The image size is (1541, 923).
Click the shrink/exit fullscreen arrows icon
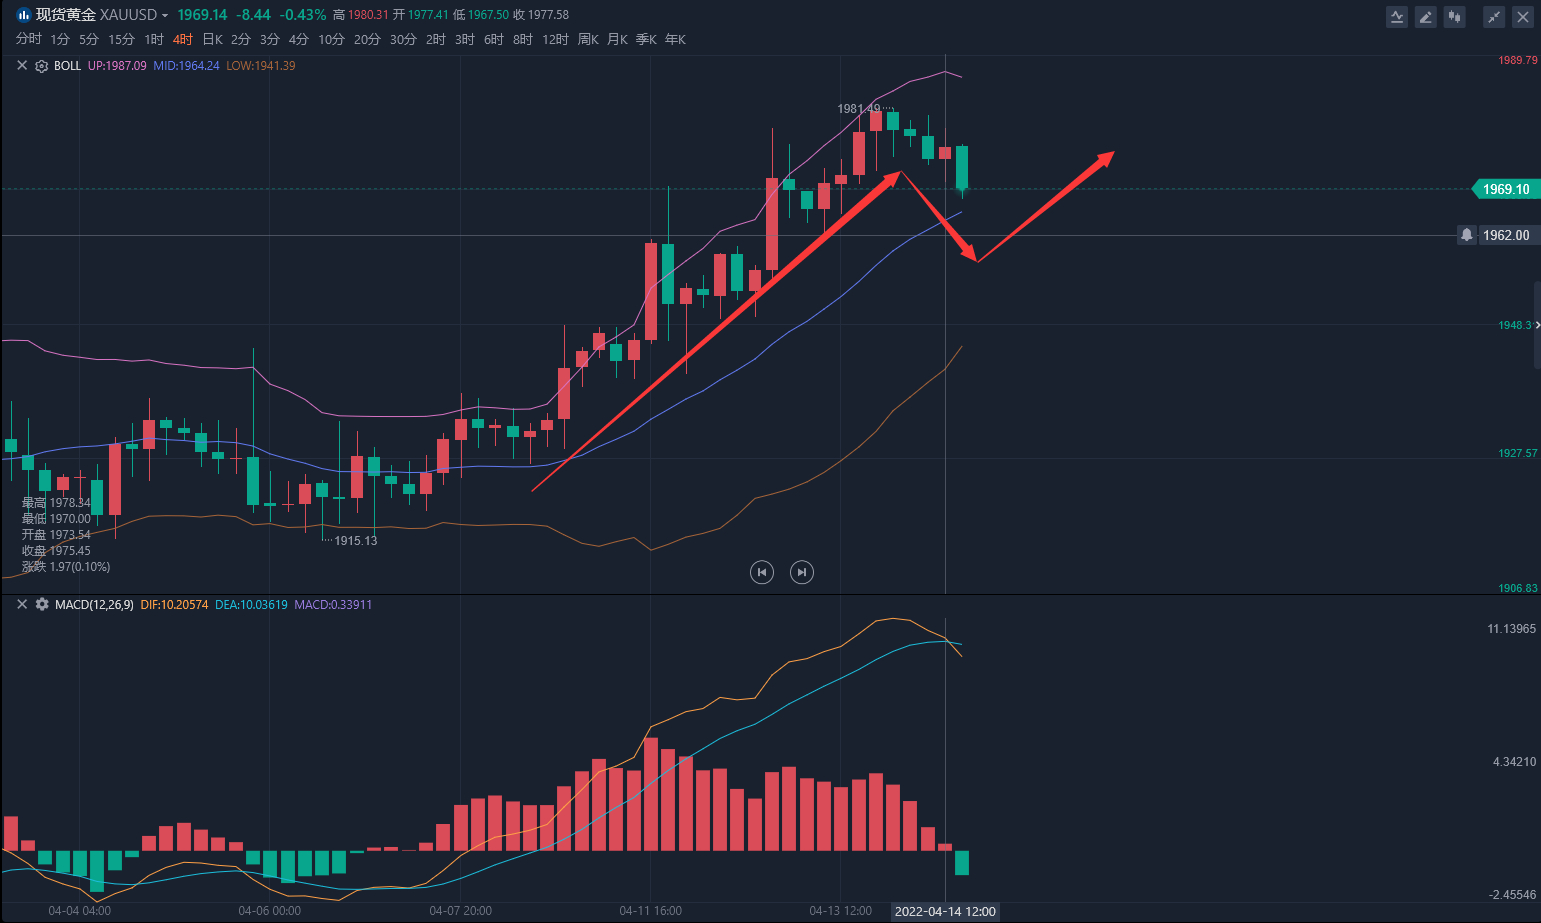click(1494, 16)
